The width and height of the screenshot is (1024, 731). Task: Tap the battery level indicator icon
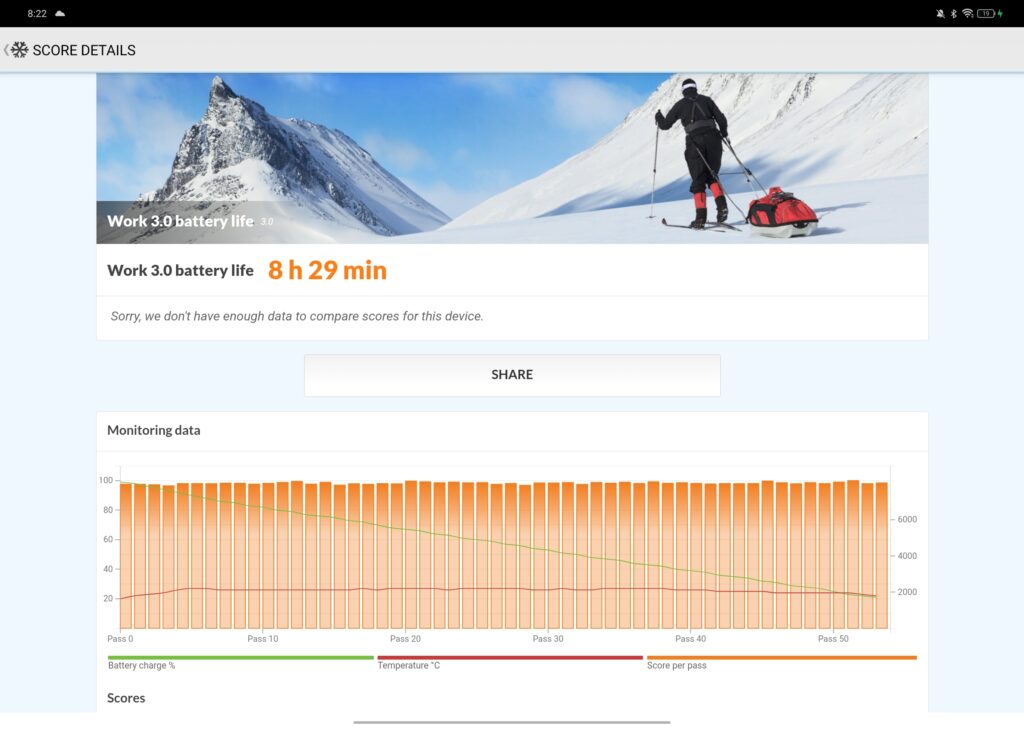click(987, 14)
